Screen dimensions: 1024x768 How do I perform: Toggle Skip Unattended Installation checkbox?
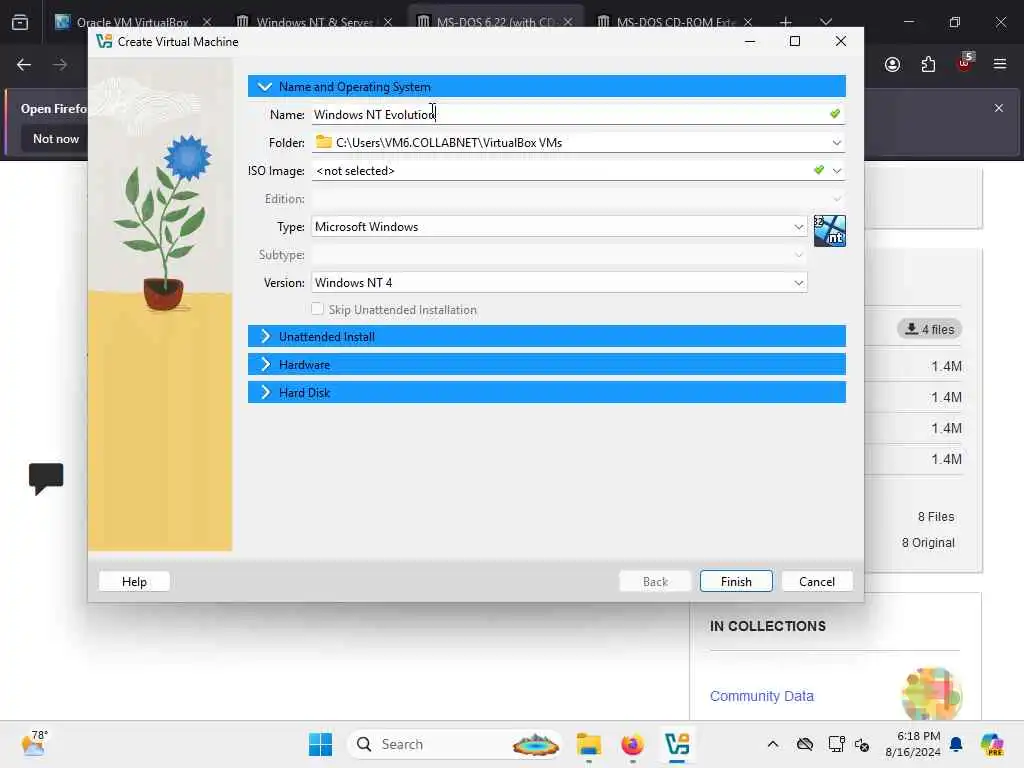(317, 309)
